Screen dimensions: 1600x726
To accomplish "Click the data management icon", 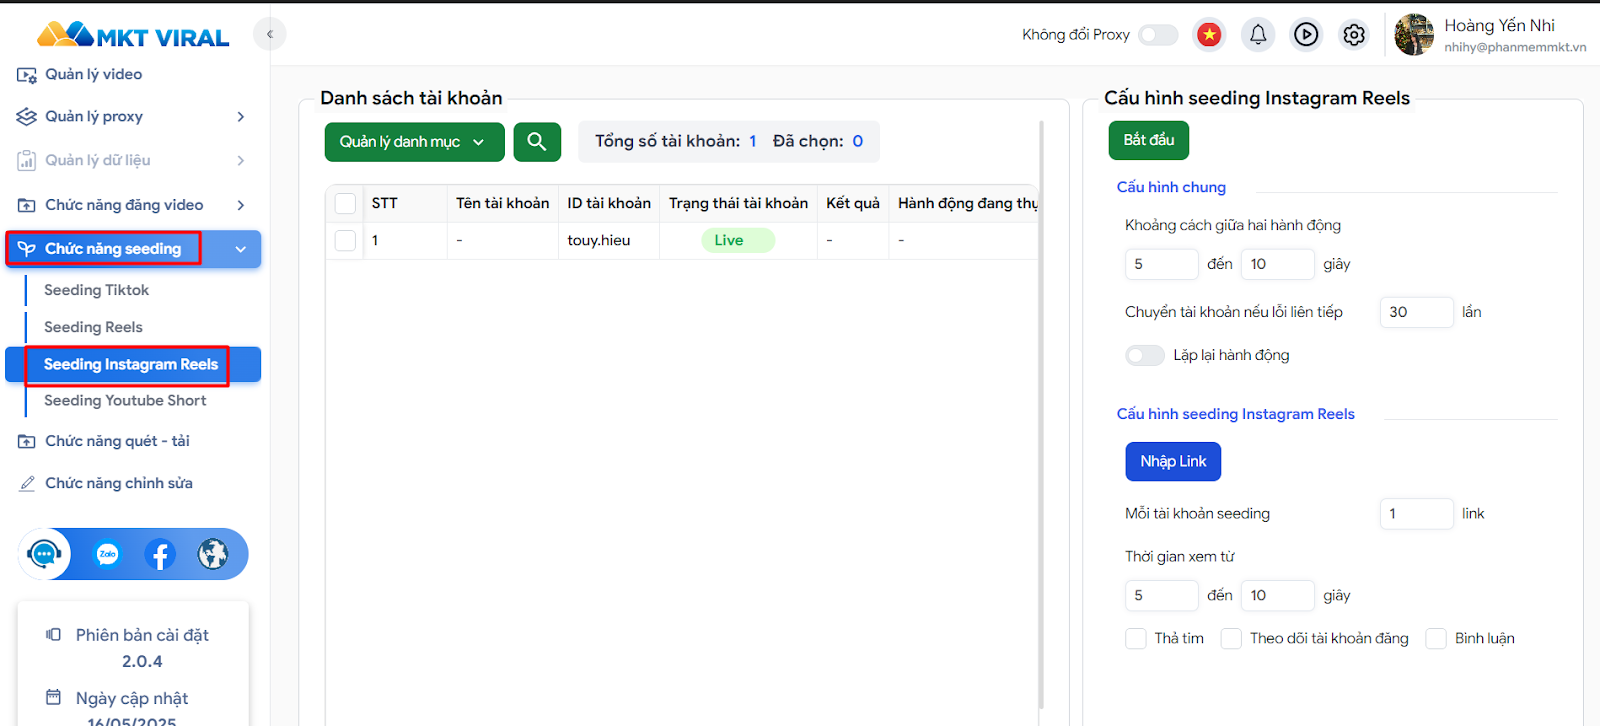I will pos(27,160).
